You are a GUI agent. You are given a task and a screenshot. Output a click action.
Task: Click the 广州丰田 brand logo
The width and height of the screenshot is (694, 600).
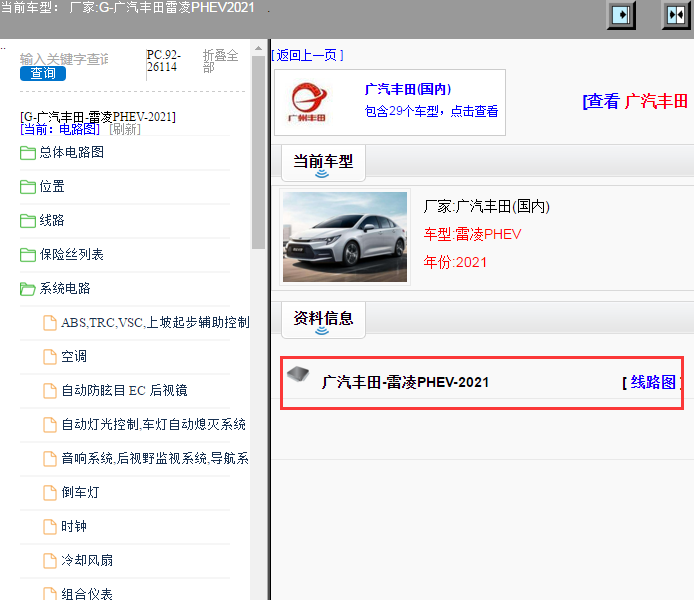[308, 102]
